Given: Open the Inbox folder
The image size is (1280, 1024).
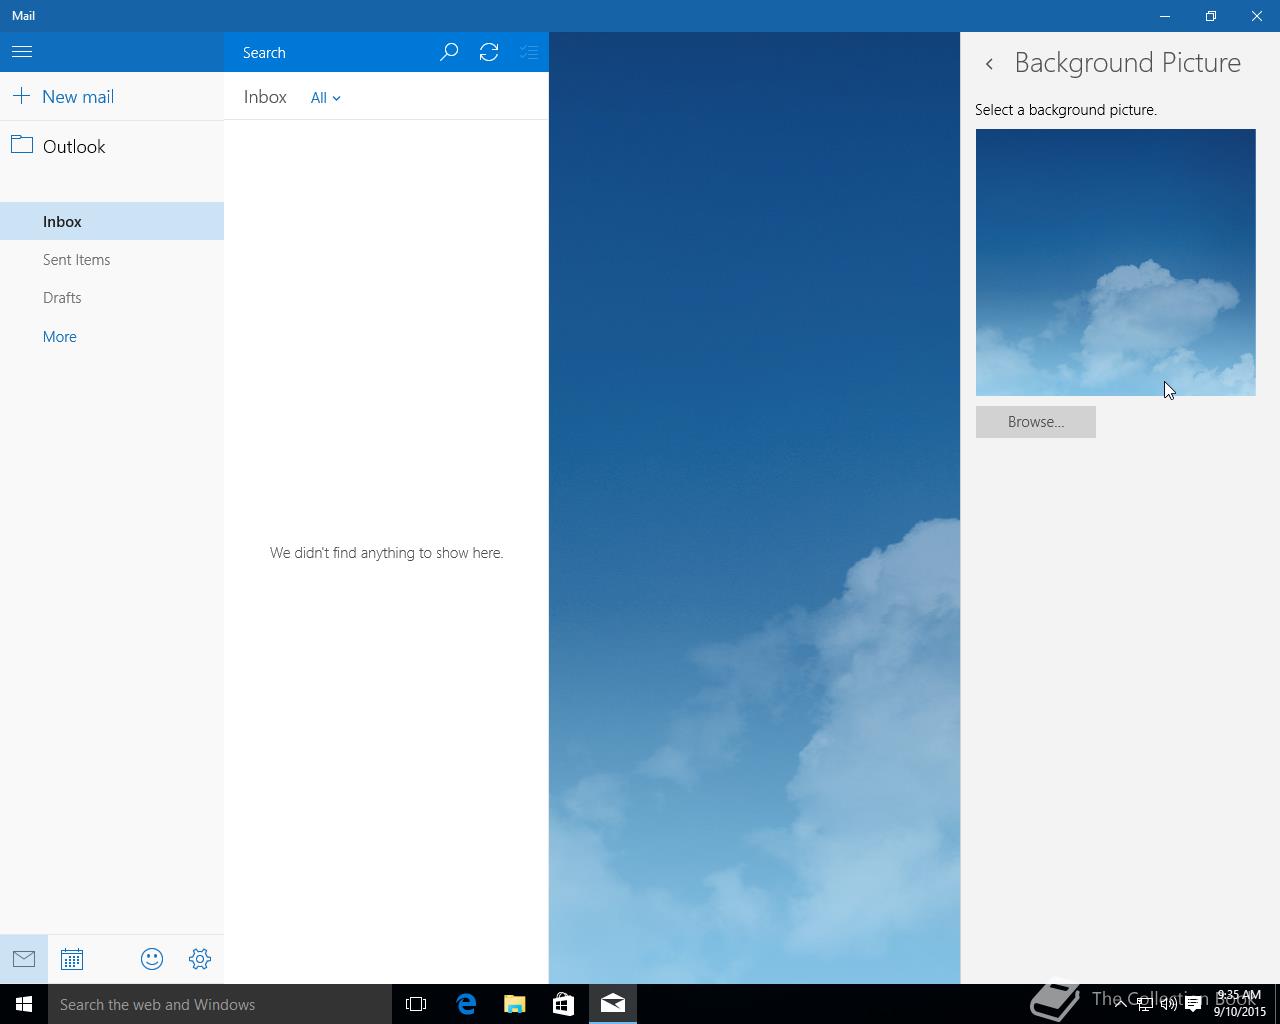Looking at the screenshot, I should (112, 221).
